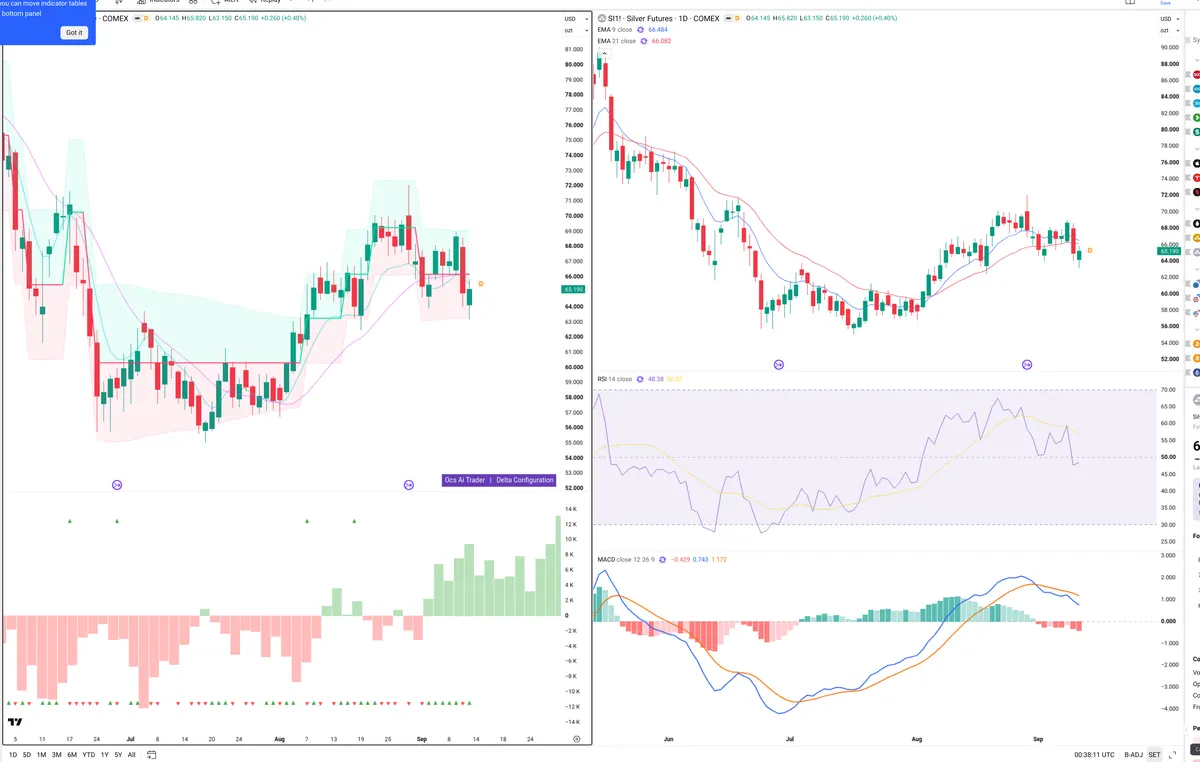Click the silver symbol logo on right chart
The width and height of the screenshot is (1200, 762).
pos(601,18)
